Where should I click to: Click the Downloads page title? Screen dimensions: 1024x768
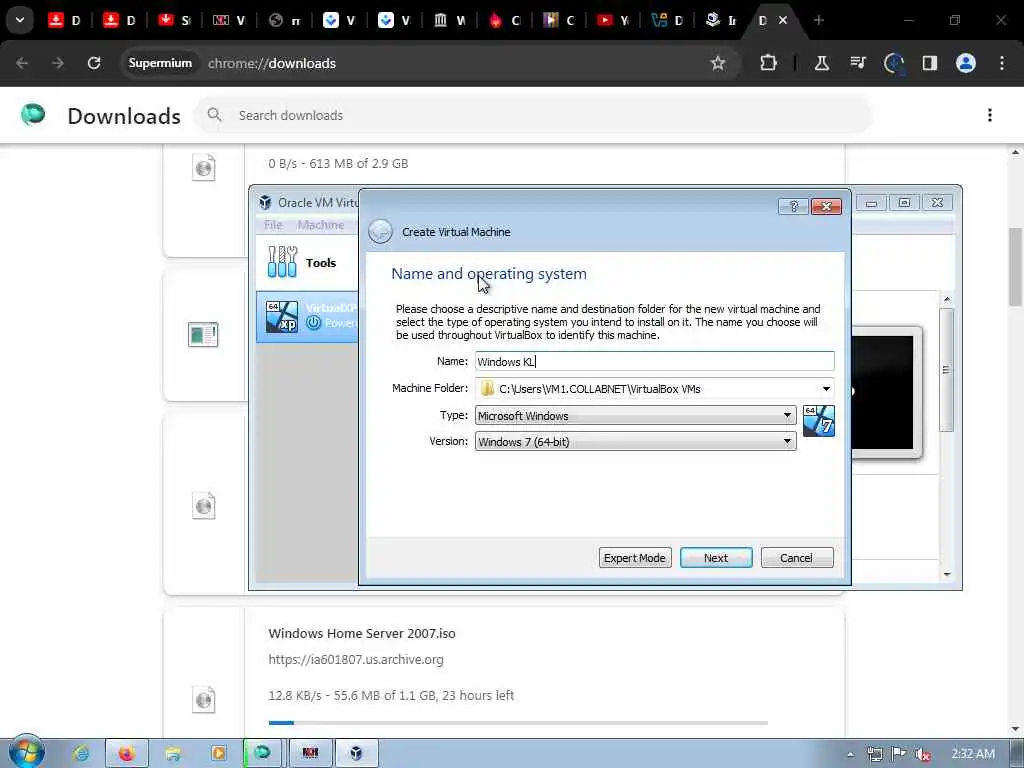coord(124,116)
